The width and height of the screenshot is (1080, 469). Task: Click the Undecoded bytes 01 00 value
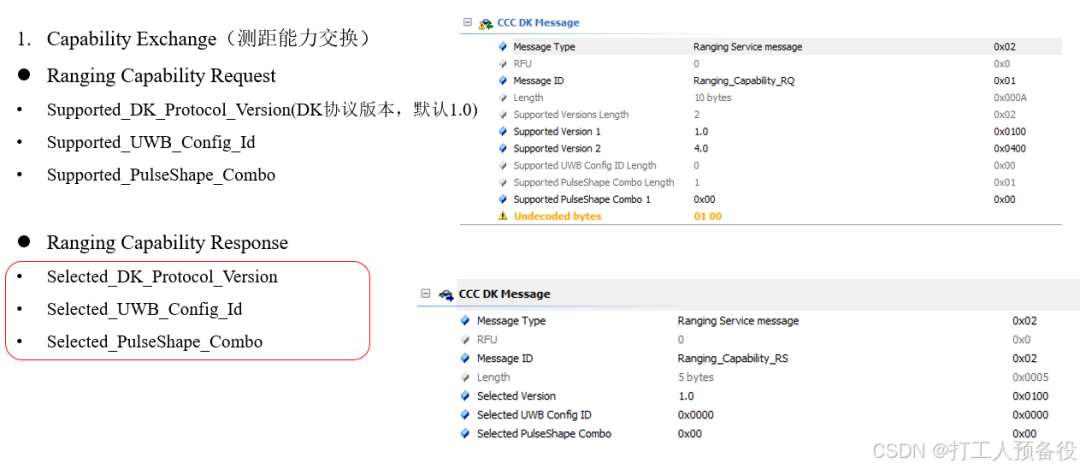[x=707, y=216]
